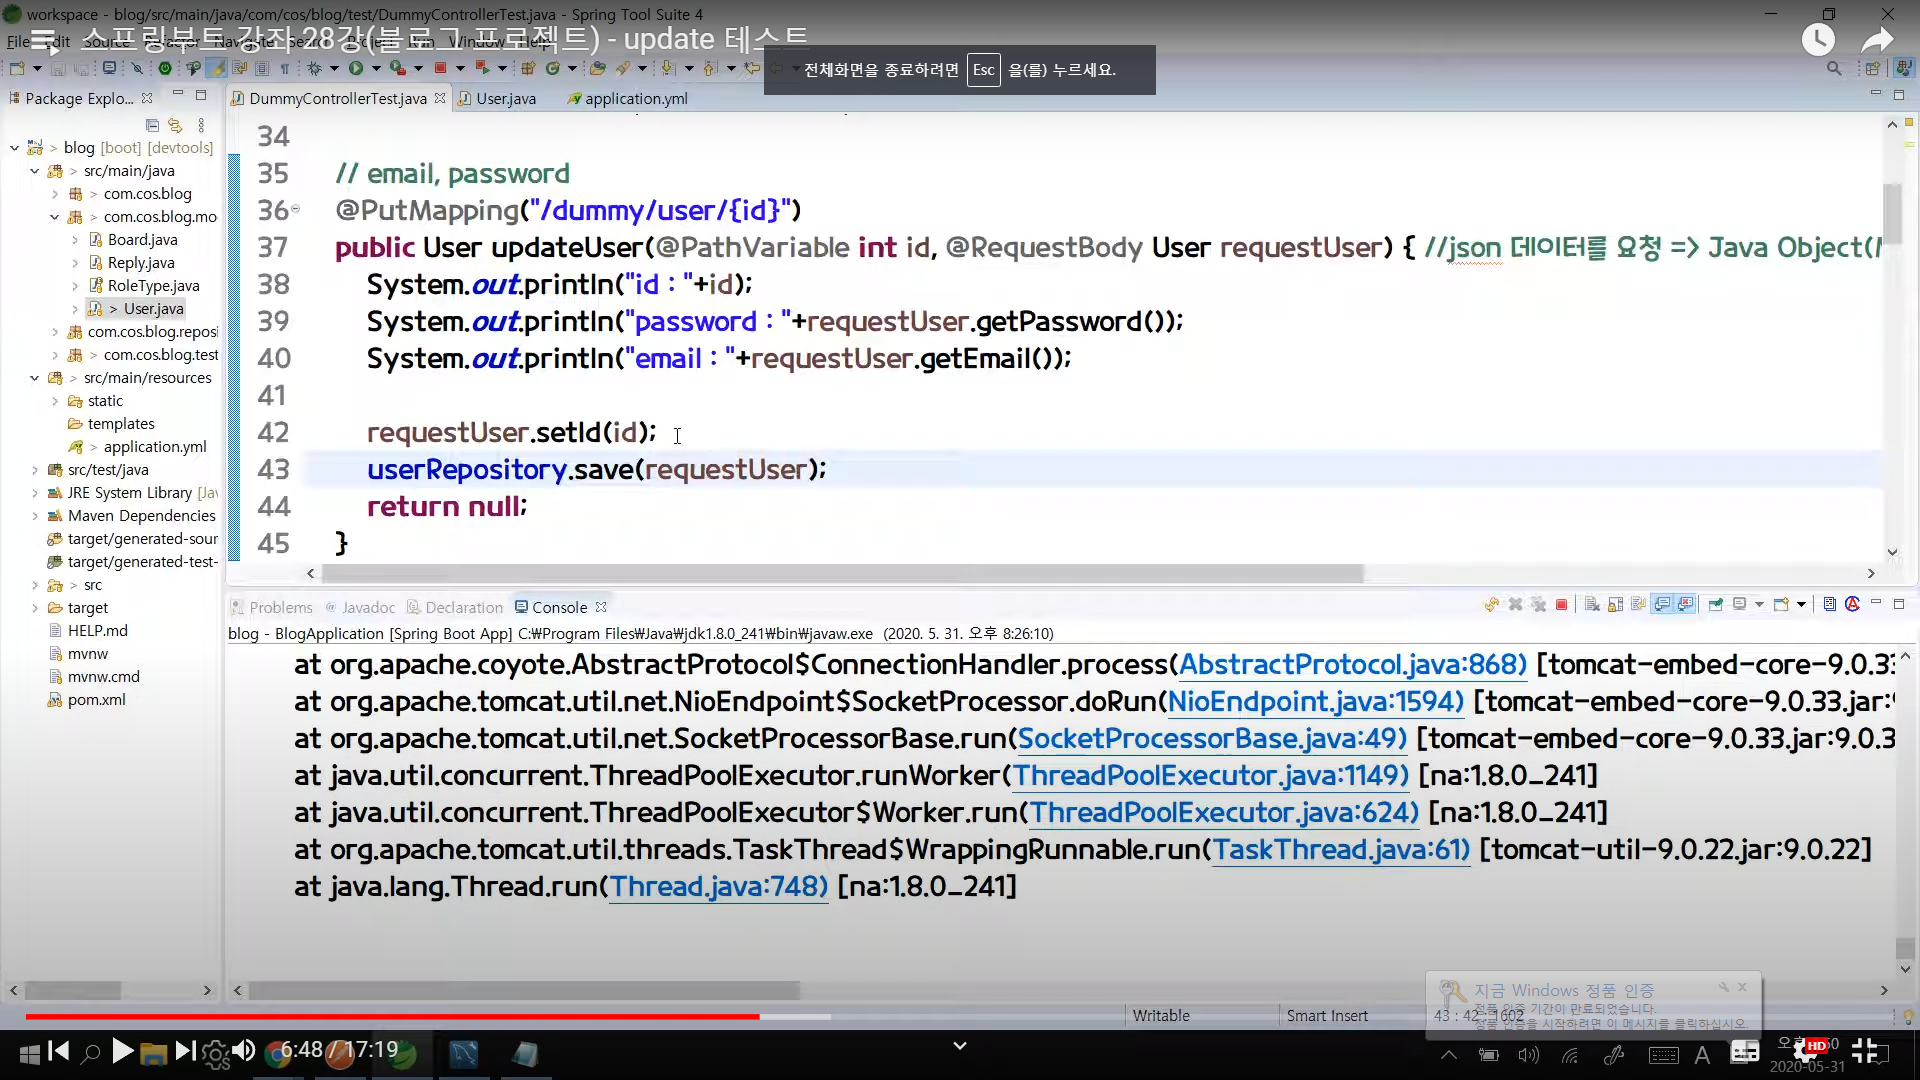Click the Boot Dashboard green power icon
This screenshot has height=1080, width=1920.
(165, 68)
